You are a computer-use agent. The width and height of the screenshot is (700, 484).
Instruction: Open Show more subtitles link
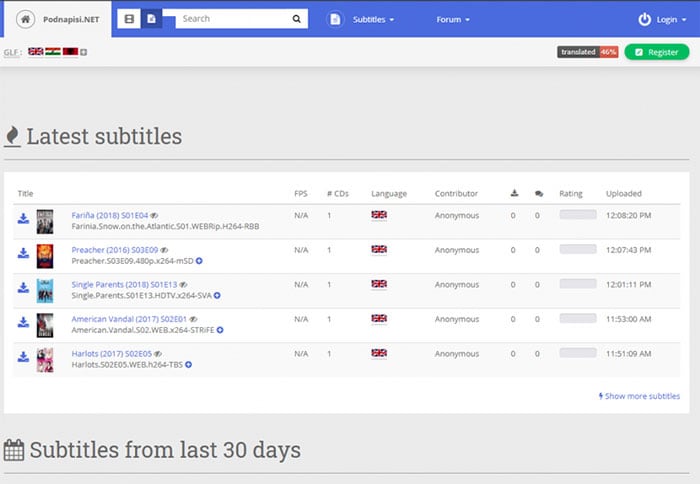click(640, 396)
